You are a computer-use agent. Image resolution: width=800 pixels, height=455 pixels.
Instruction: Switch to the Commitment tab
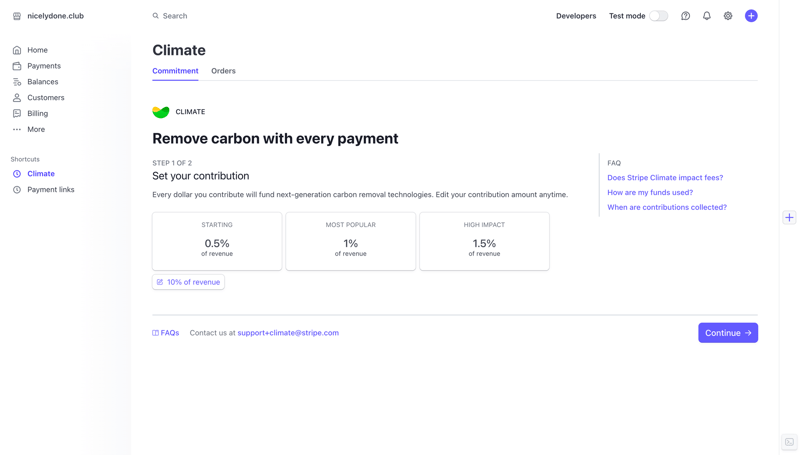[x=175, y=71]
